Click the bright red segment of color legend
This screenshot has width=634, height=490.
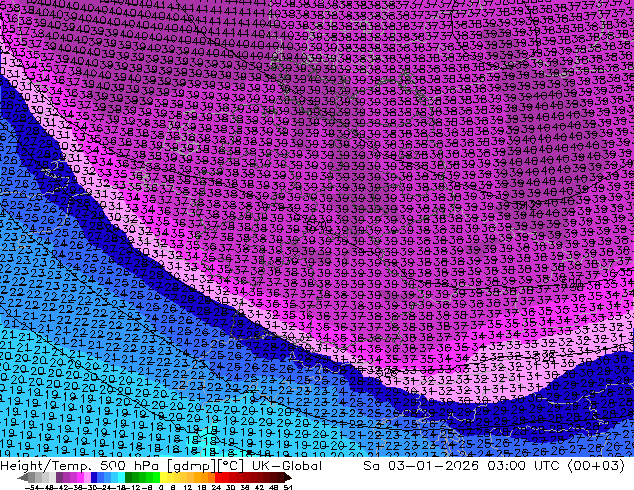pos(219,477)
